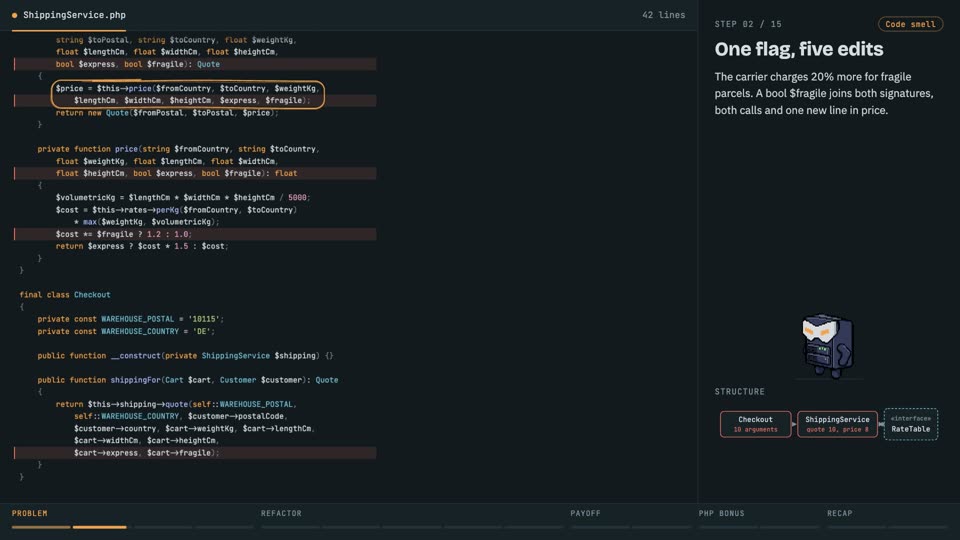The height and width of the screenshot is (540, 960).
Task: Click the STRUCTURE section label
Action: point(740,391)
